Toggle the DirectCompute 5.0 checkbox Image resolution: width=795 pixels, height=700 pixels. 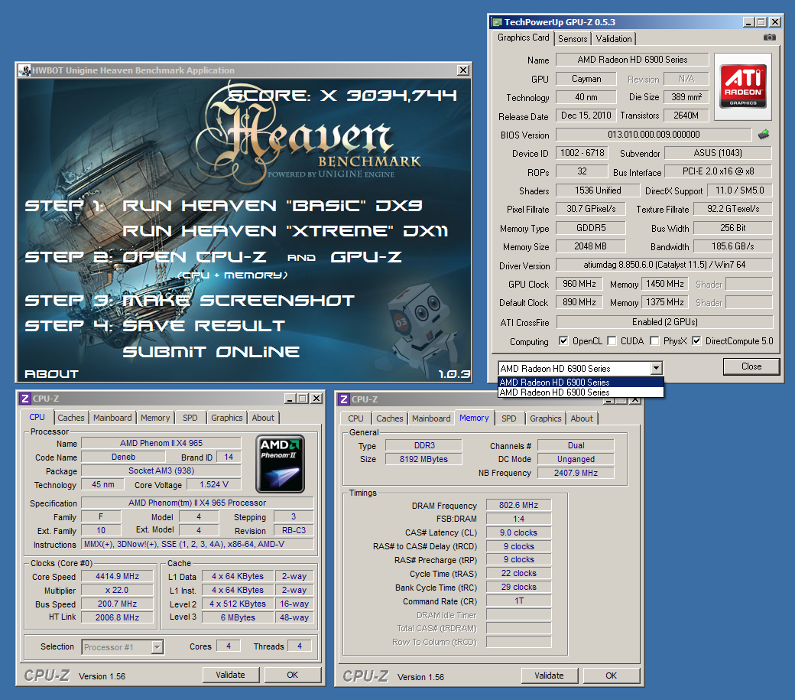click(697, 341)
